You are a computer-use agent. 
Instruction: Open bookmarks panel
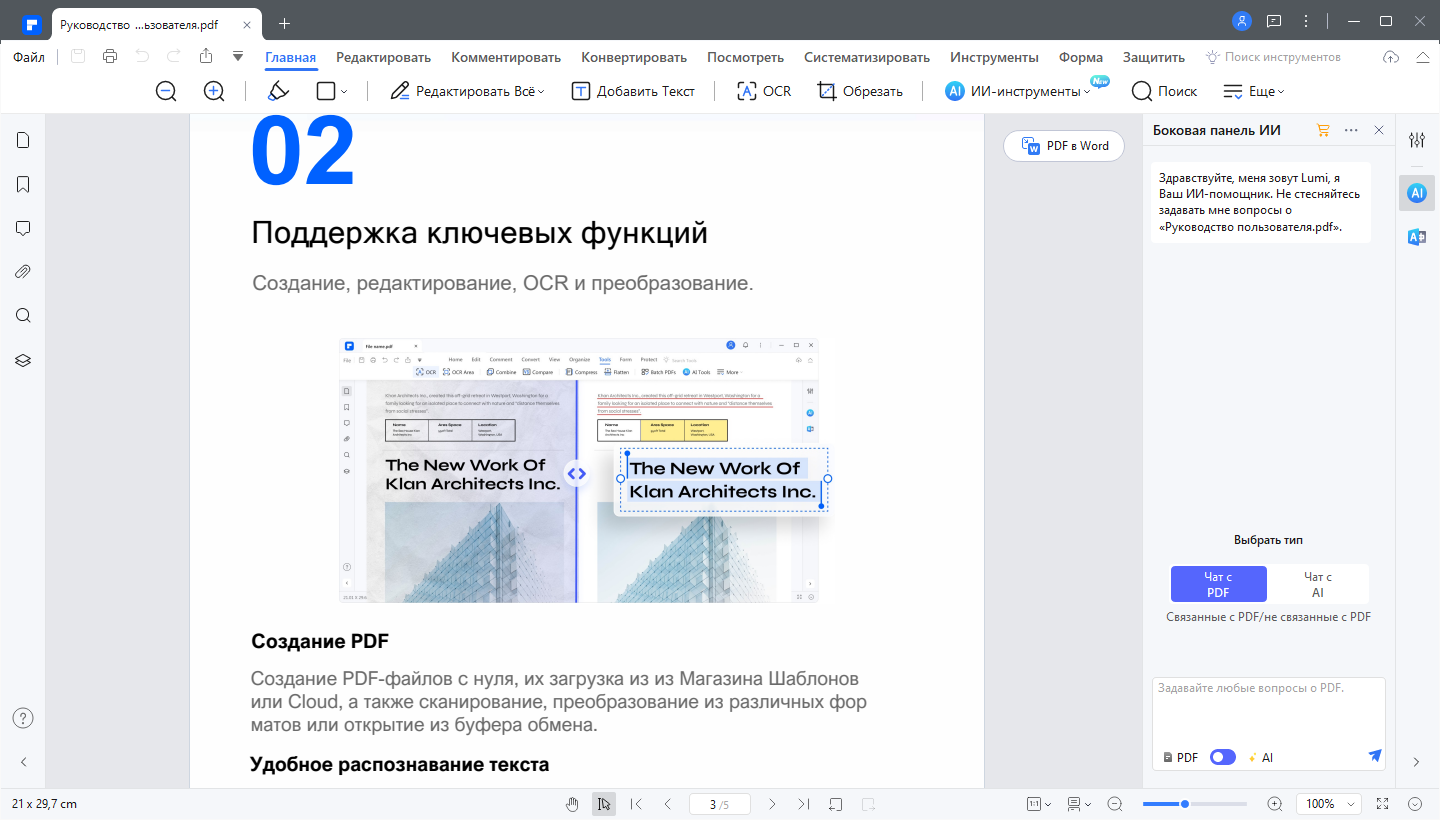23,184
